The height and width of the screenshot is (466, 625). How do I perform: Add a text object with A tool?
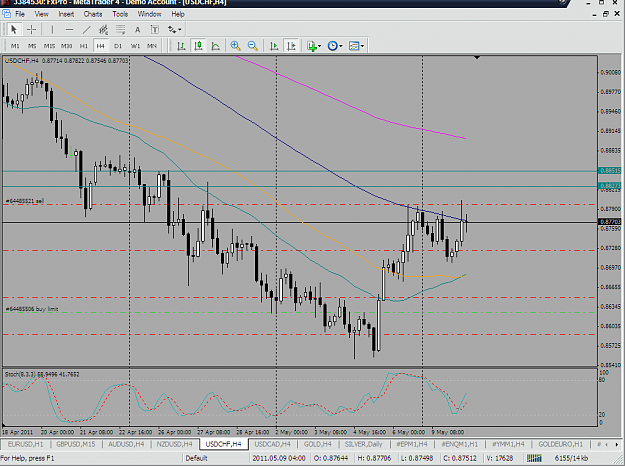tap(138, 29)
